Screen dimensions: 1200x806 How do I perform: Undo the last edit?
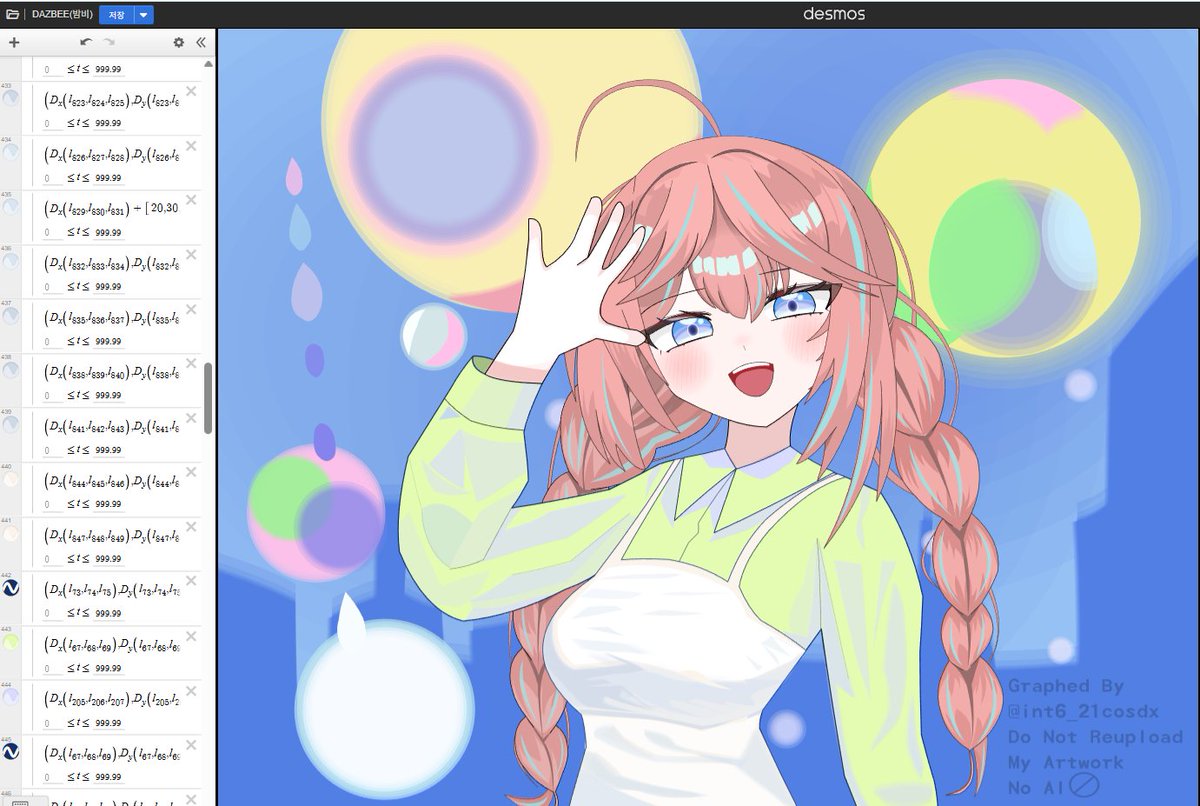click(86, 43)
